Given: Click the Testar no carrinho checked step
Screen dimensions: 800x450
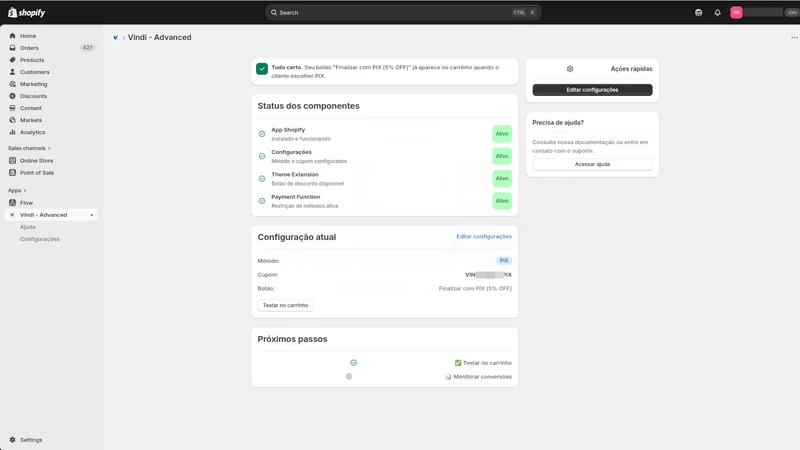Looking at the screenshot, I should click(x=483, y=363).
